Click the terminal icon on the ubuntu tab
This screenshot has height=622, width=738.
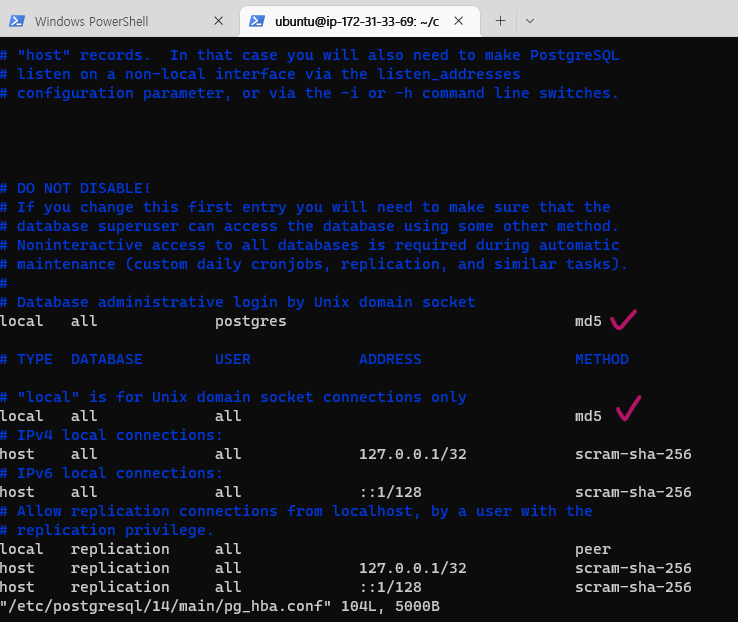coord(257,20)
